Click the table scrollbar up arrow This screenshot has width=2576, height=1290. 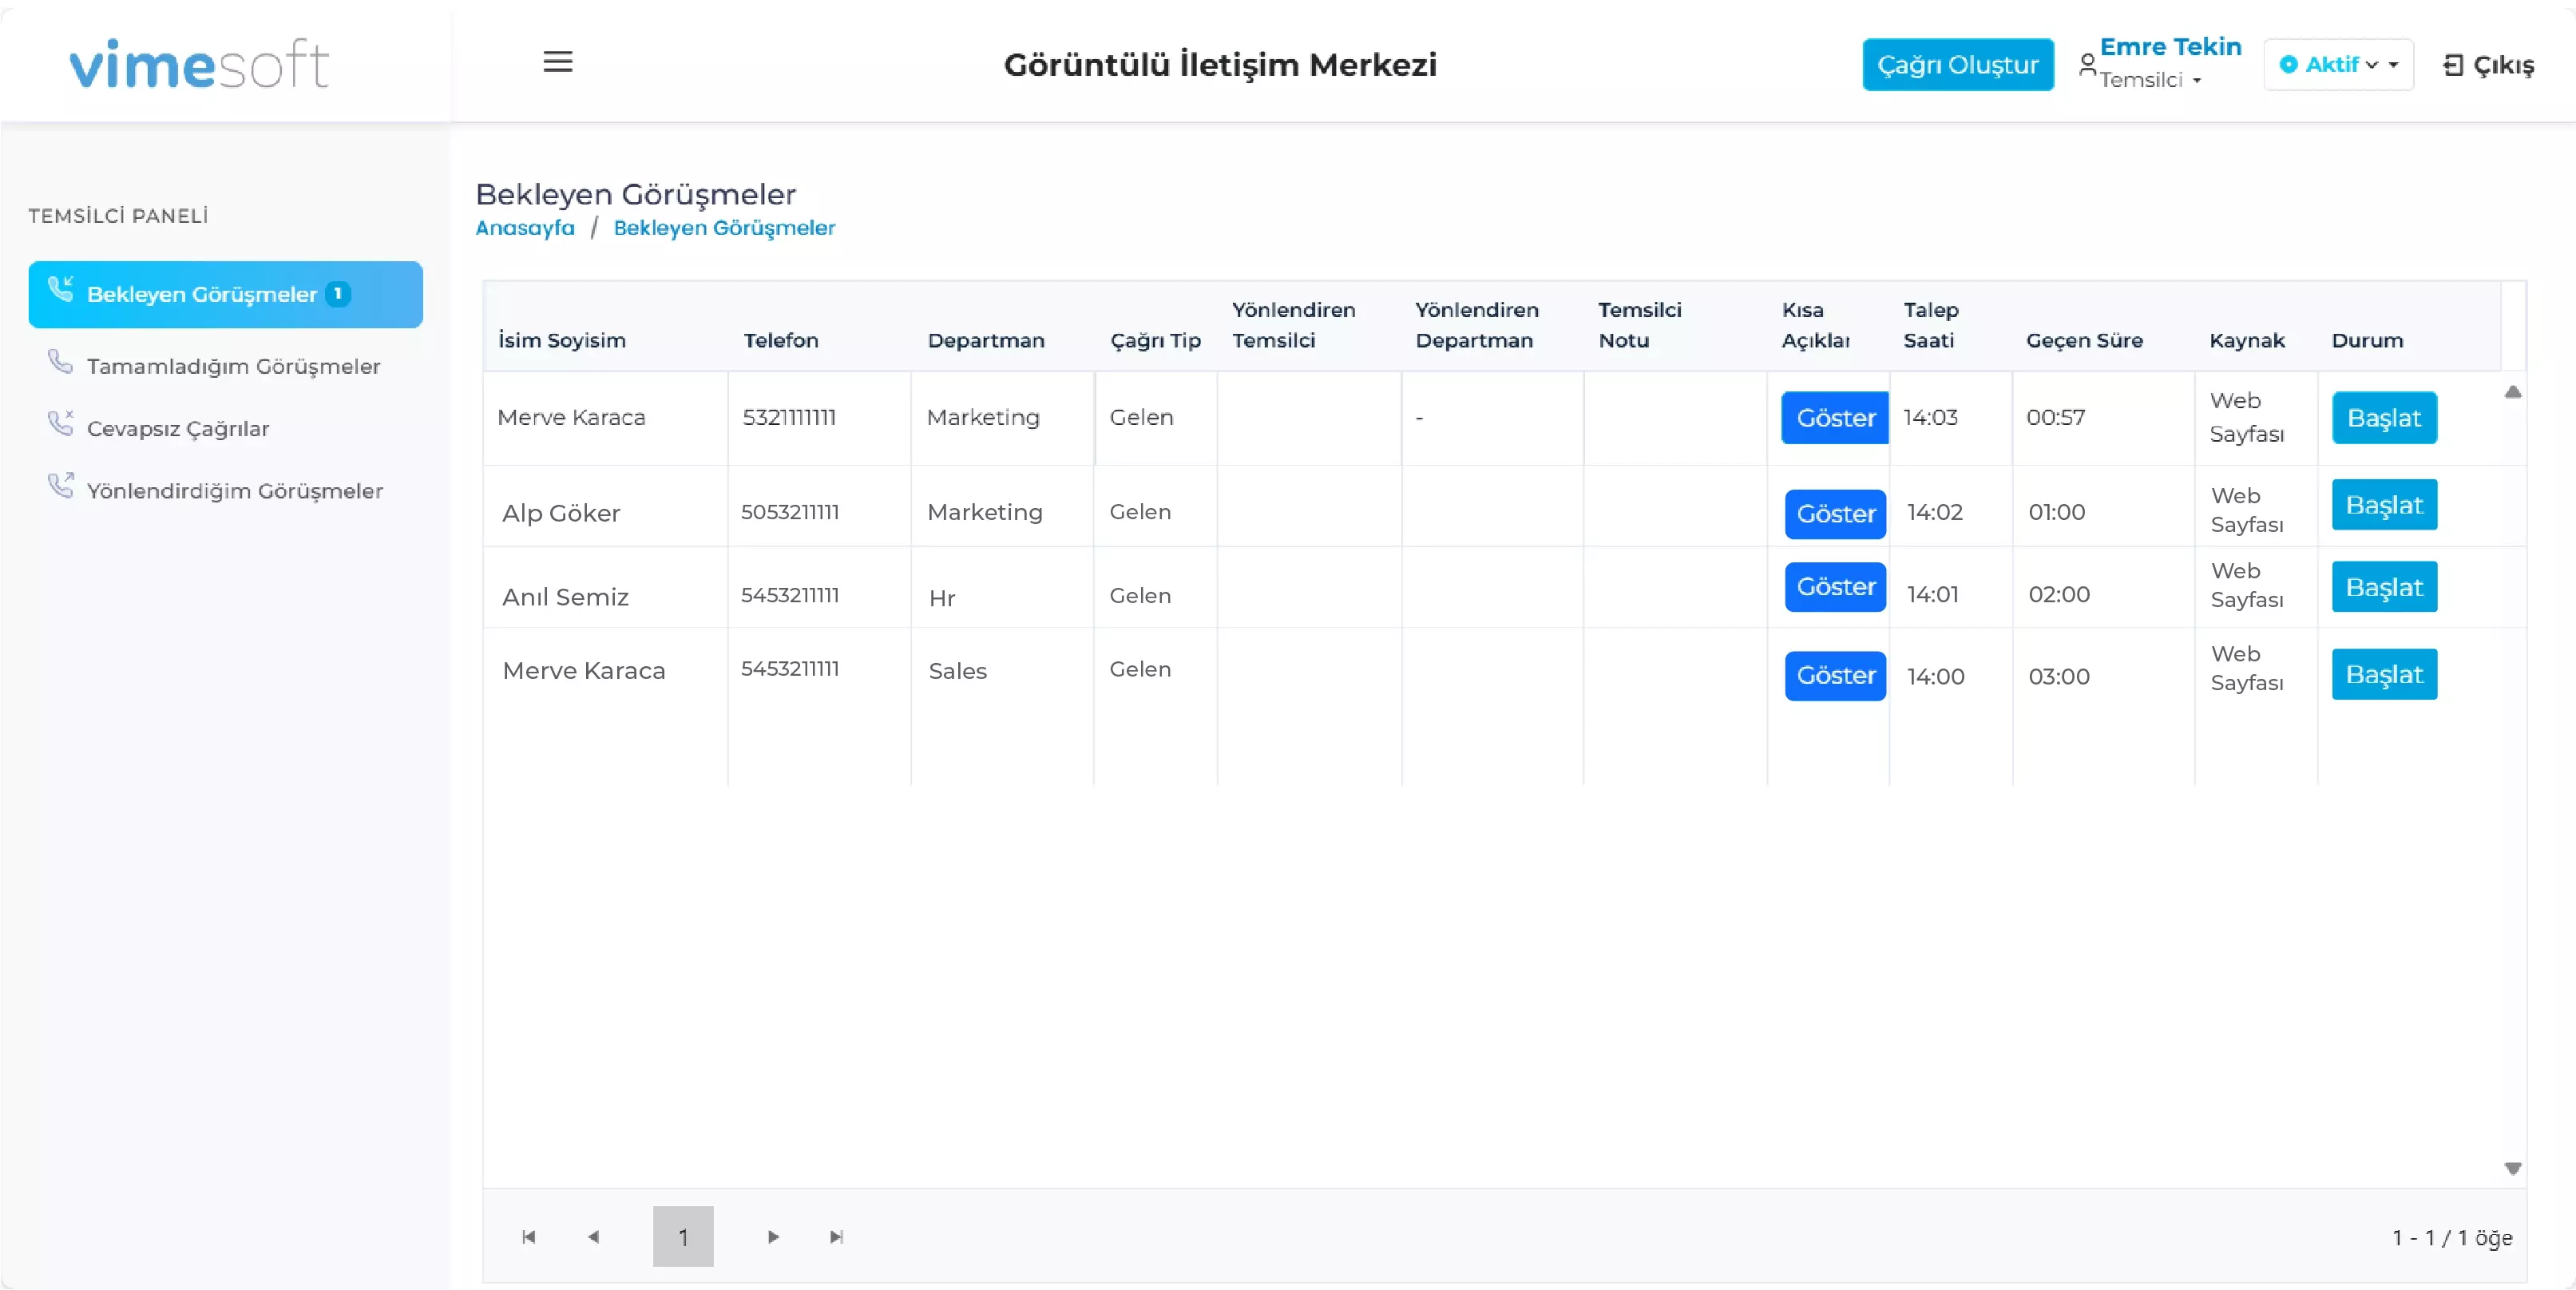pyautogui.click(x=2512, y=392)
